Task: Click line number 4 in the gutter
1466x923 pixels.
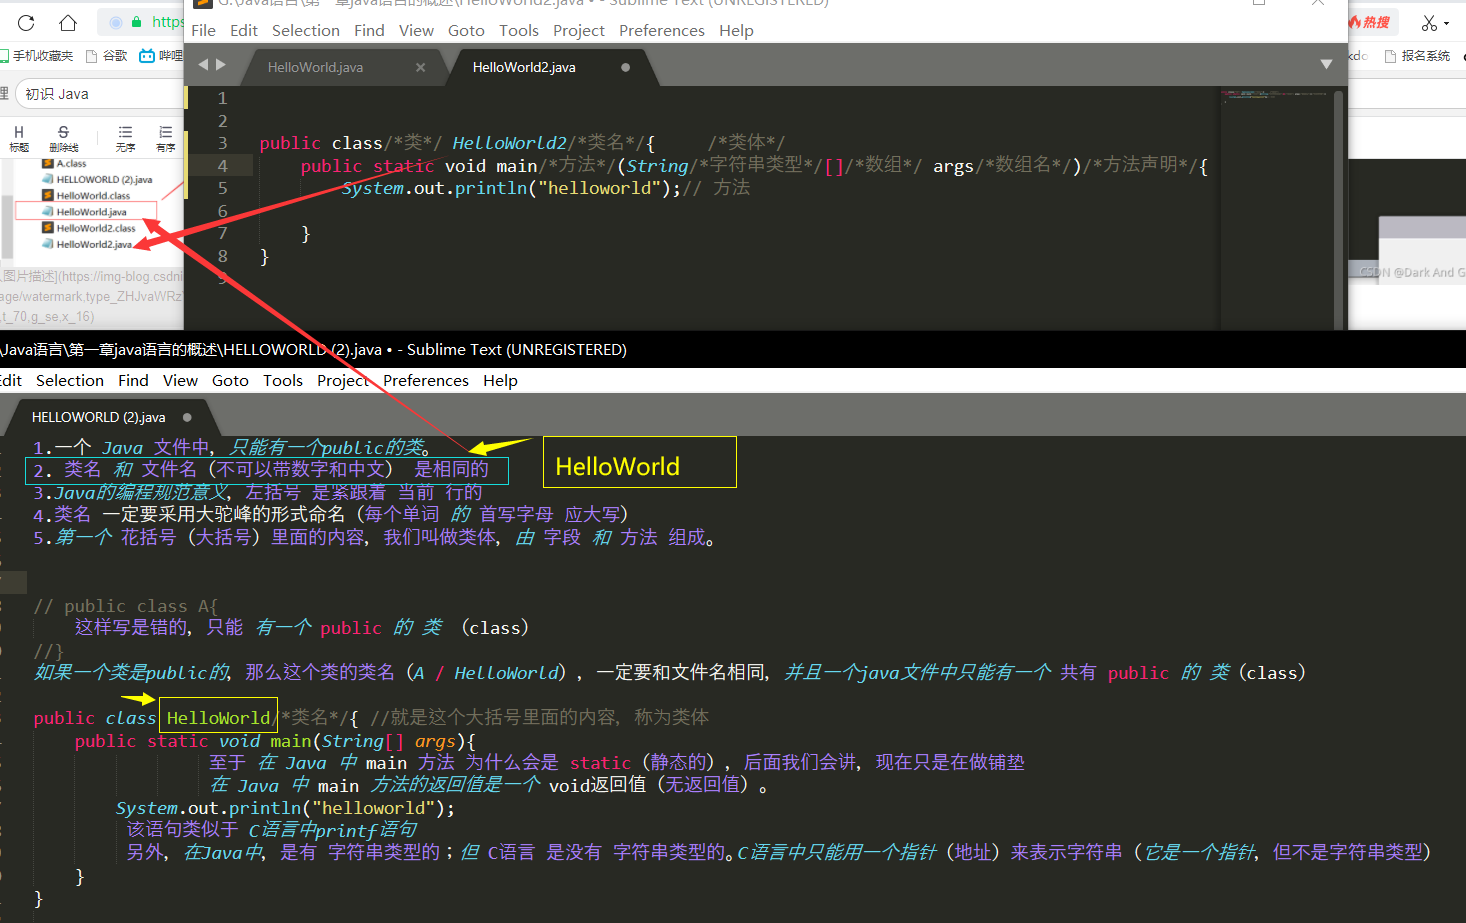Action: [222, 166]
